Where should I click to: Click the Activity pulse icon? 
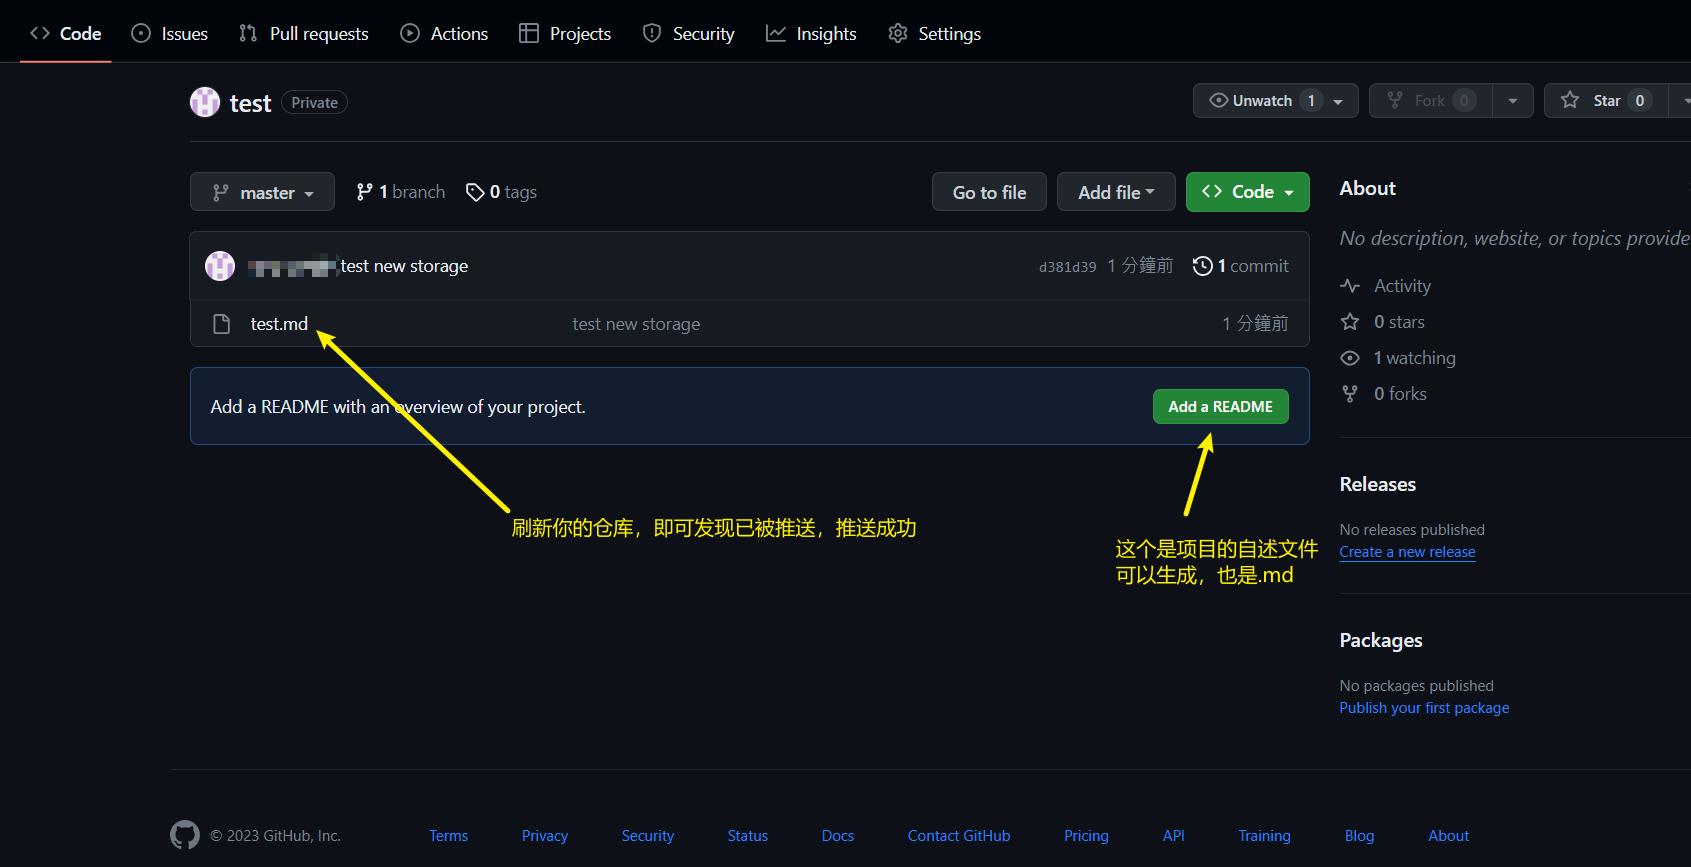click(x=1350, y=286)
